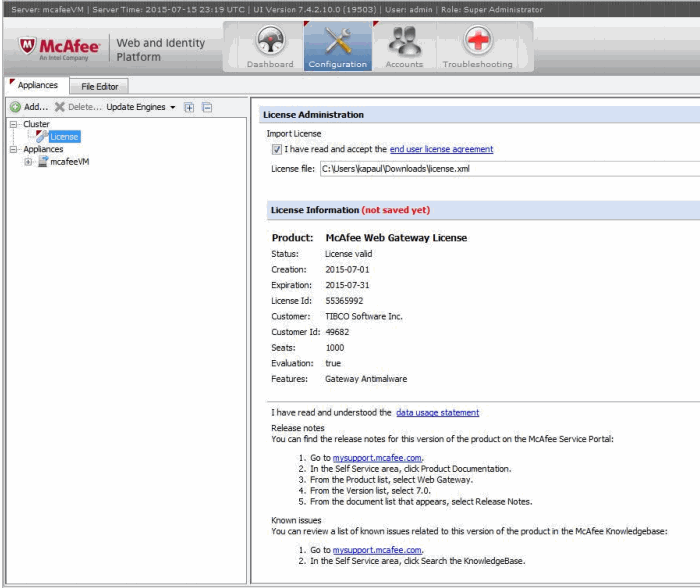700x588 pixels.
Task: Click the Add... button label
Action: pos(36,107)
